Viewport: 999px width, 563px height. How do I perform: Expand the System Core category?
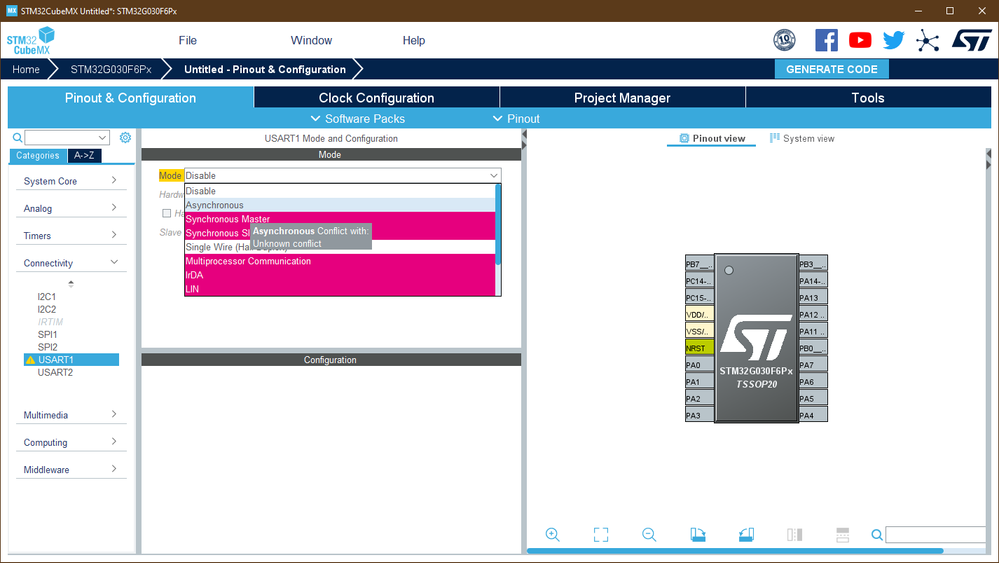(x=71, y=181)
